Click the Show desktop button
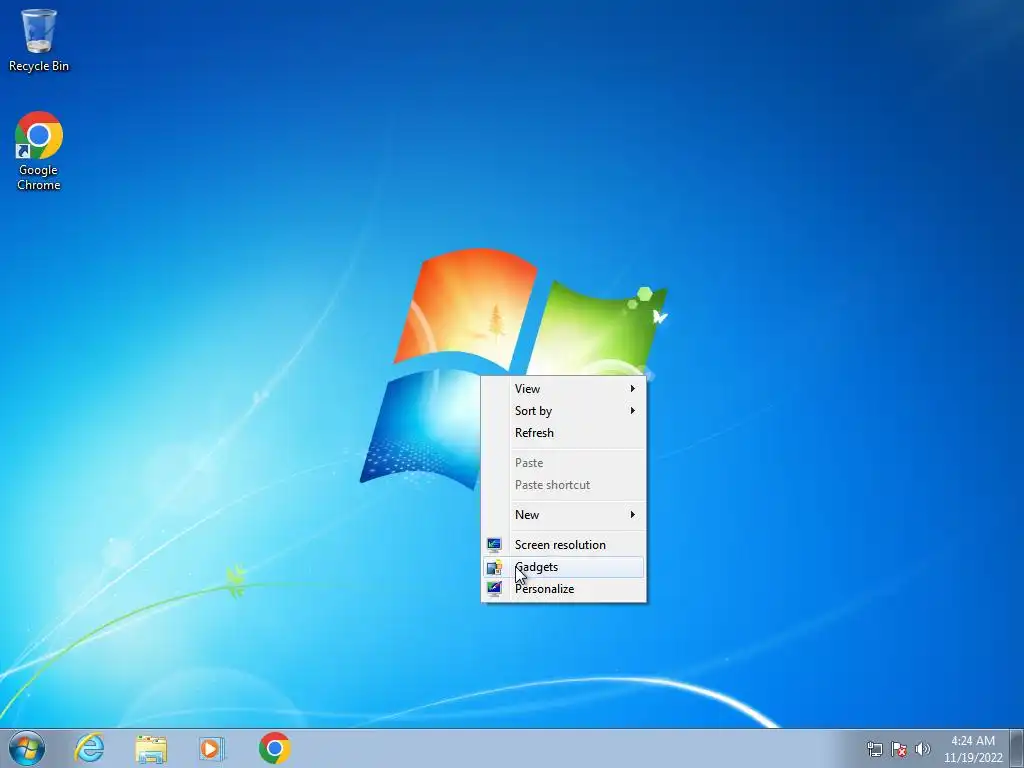 [x=1017, y=748]
